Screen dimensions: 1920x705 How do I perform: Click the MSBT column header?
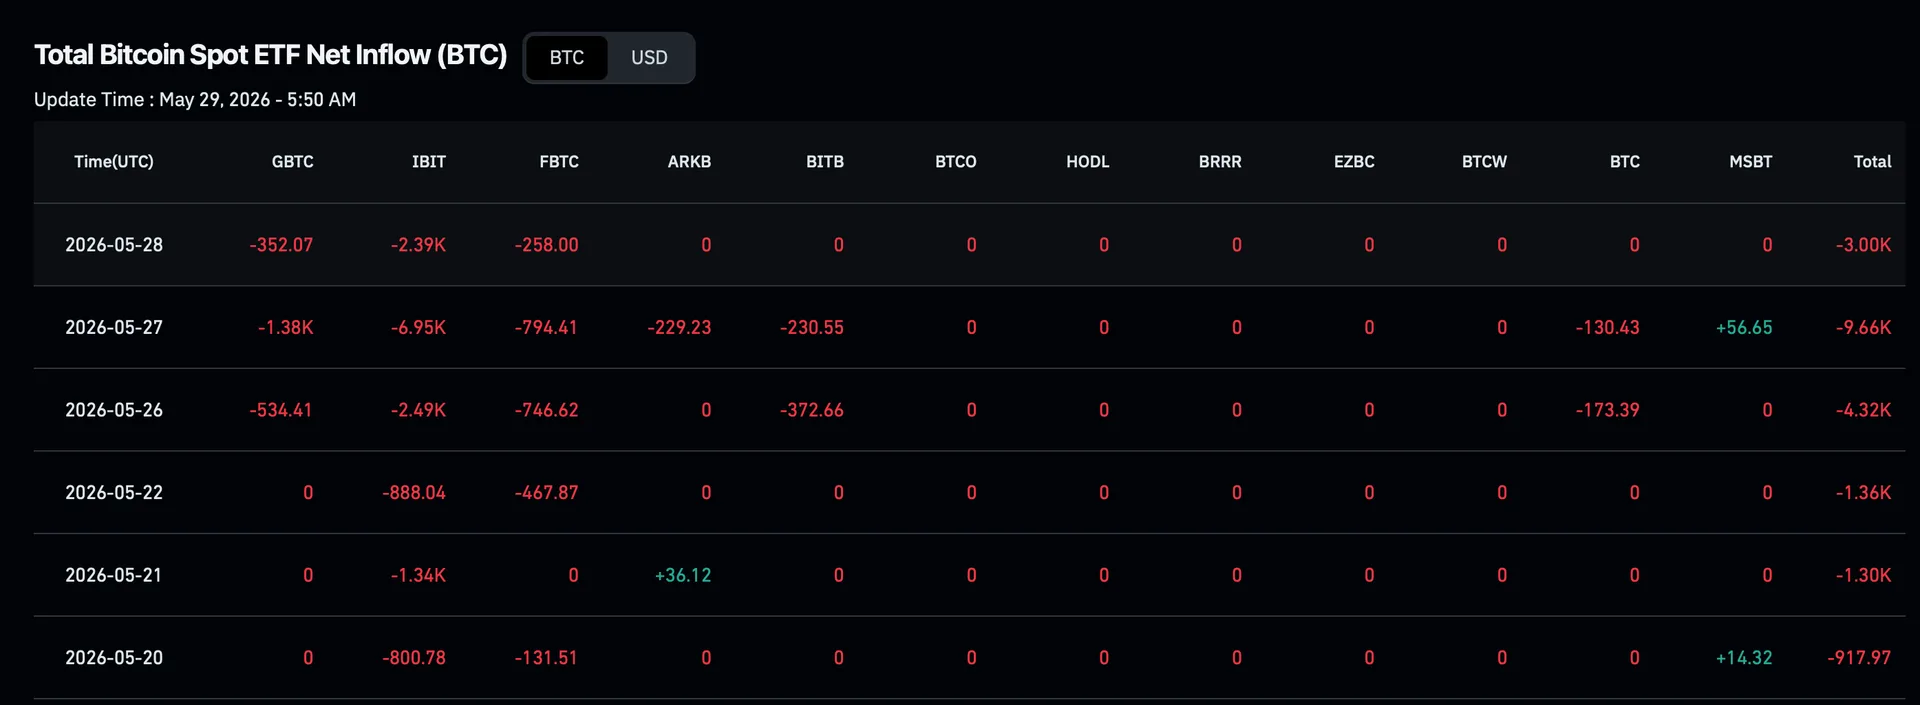pyautogui.click(x=1751, y=162)
